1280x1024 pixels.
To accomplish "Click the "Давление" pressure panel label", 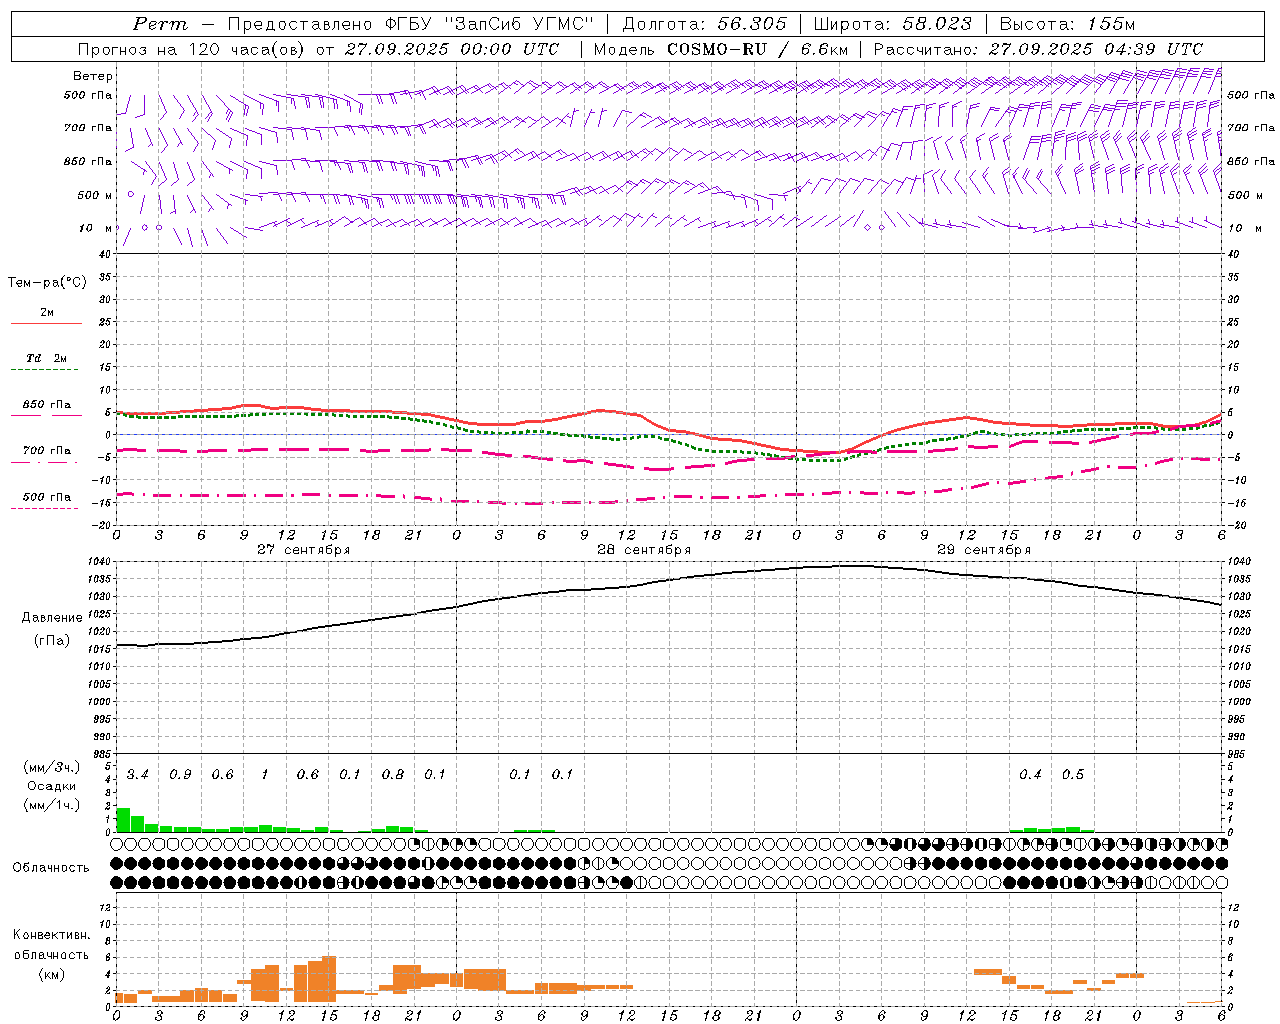I will [52, 618].
